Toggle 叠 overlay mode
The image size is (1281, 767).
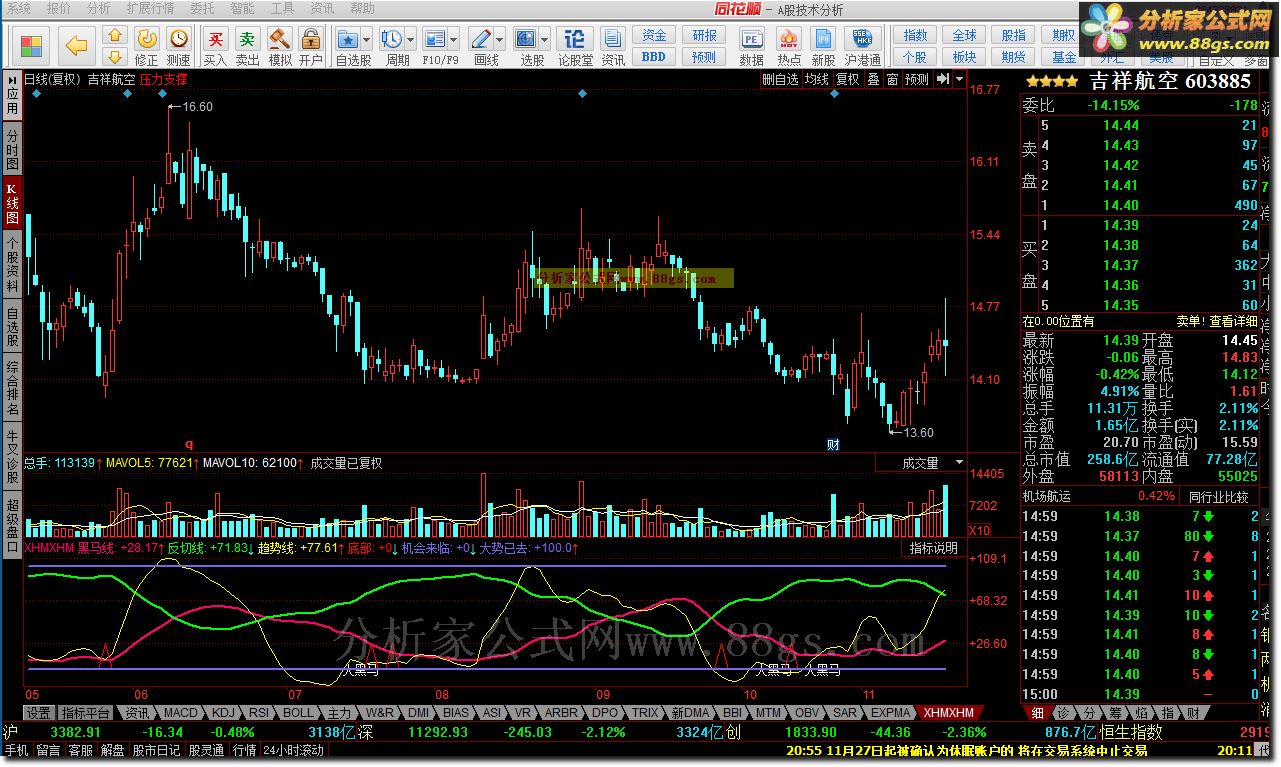point(873,79)
